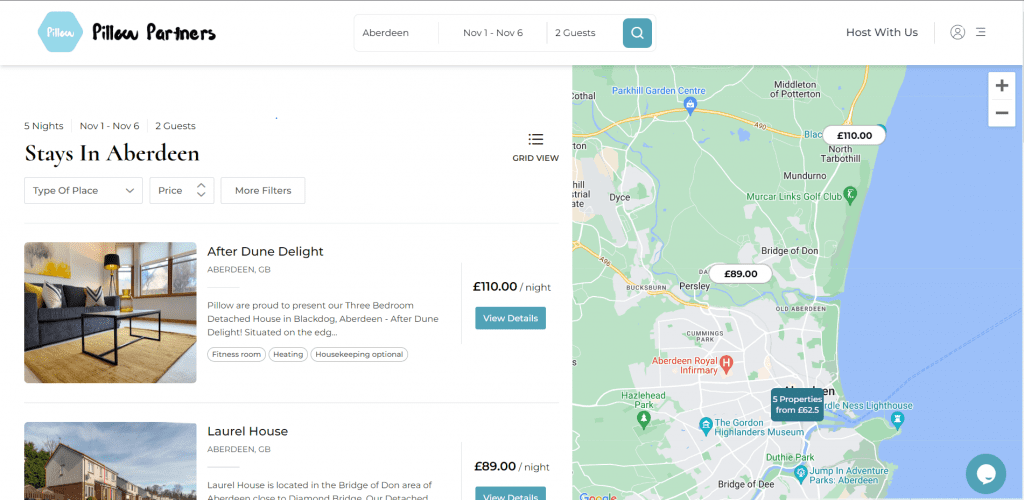Click the Heating tag
The image size is (1024, 500).
[288, 354]
